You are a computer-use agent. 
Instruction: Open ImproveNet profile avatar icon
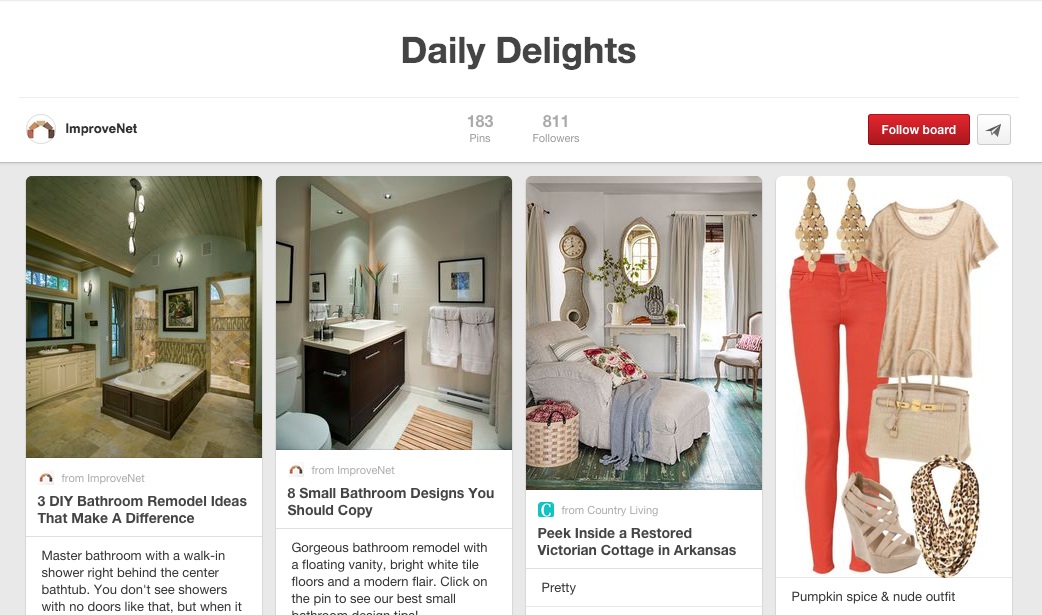[x=41, y=129]
